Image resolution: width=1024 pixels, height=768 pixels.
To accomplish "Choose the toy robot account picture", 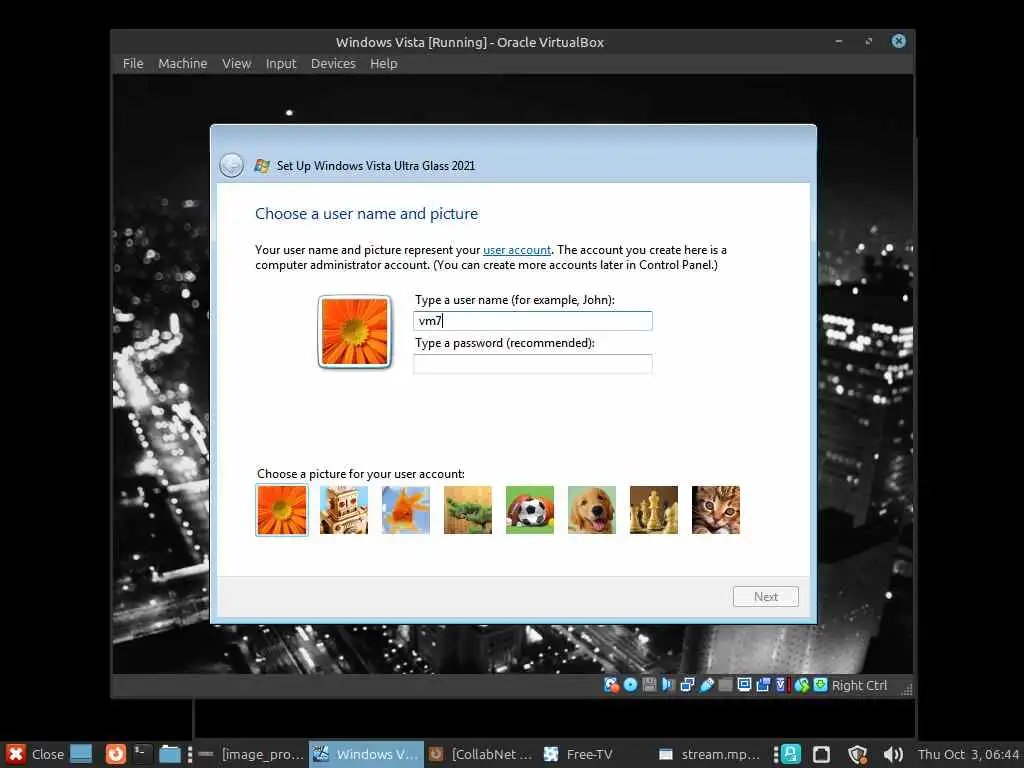I will point(344,510).
